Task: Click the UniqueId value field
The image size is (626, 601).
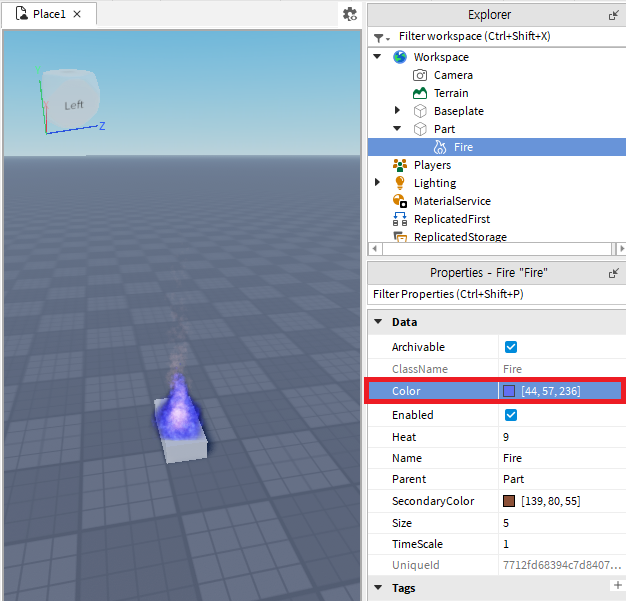Action: click(562, 565)
